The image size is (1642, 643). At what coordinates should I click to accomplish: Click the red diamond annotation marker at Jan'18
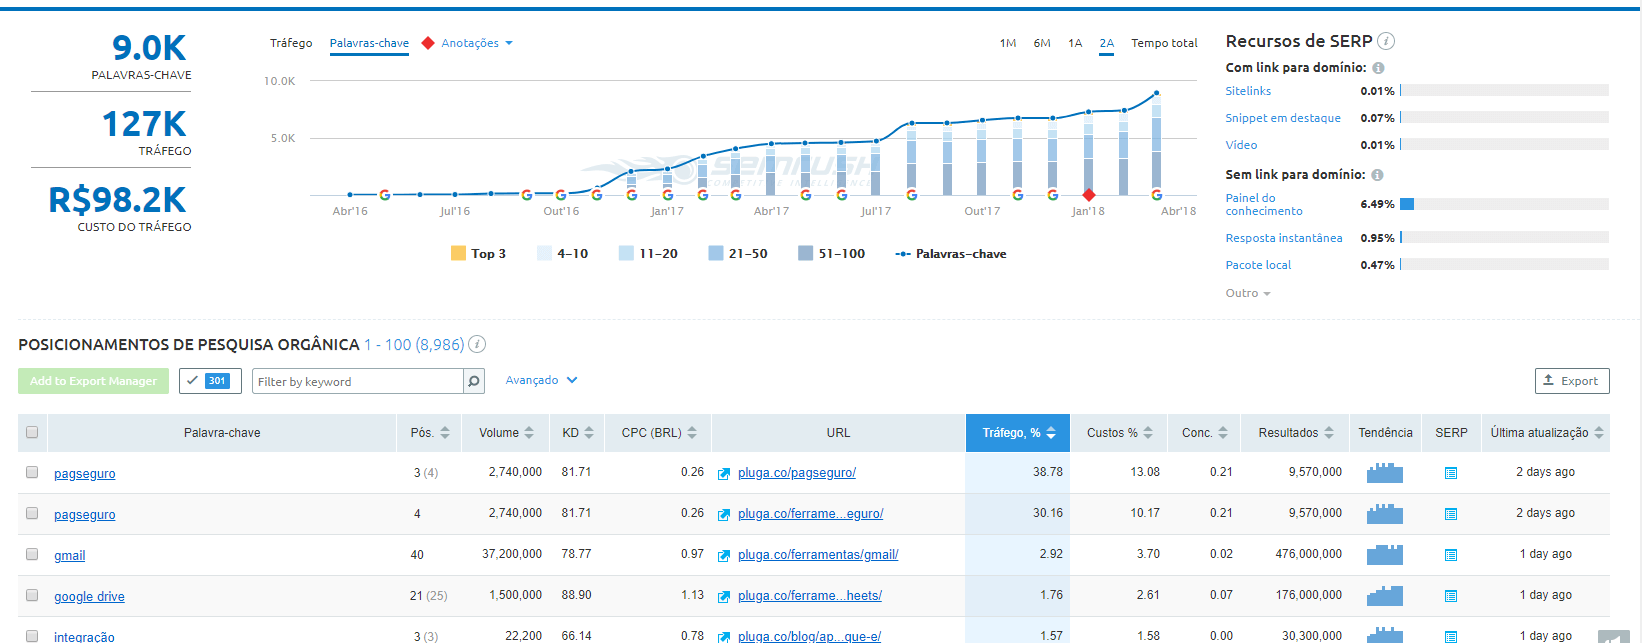(x=1089, y=195)
